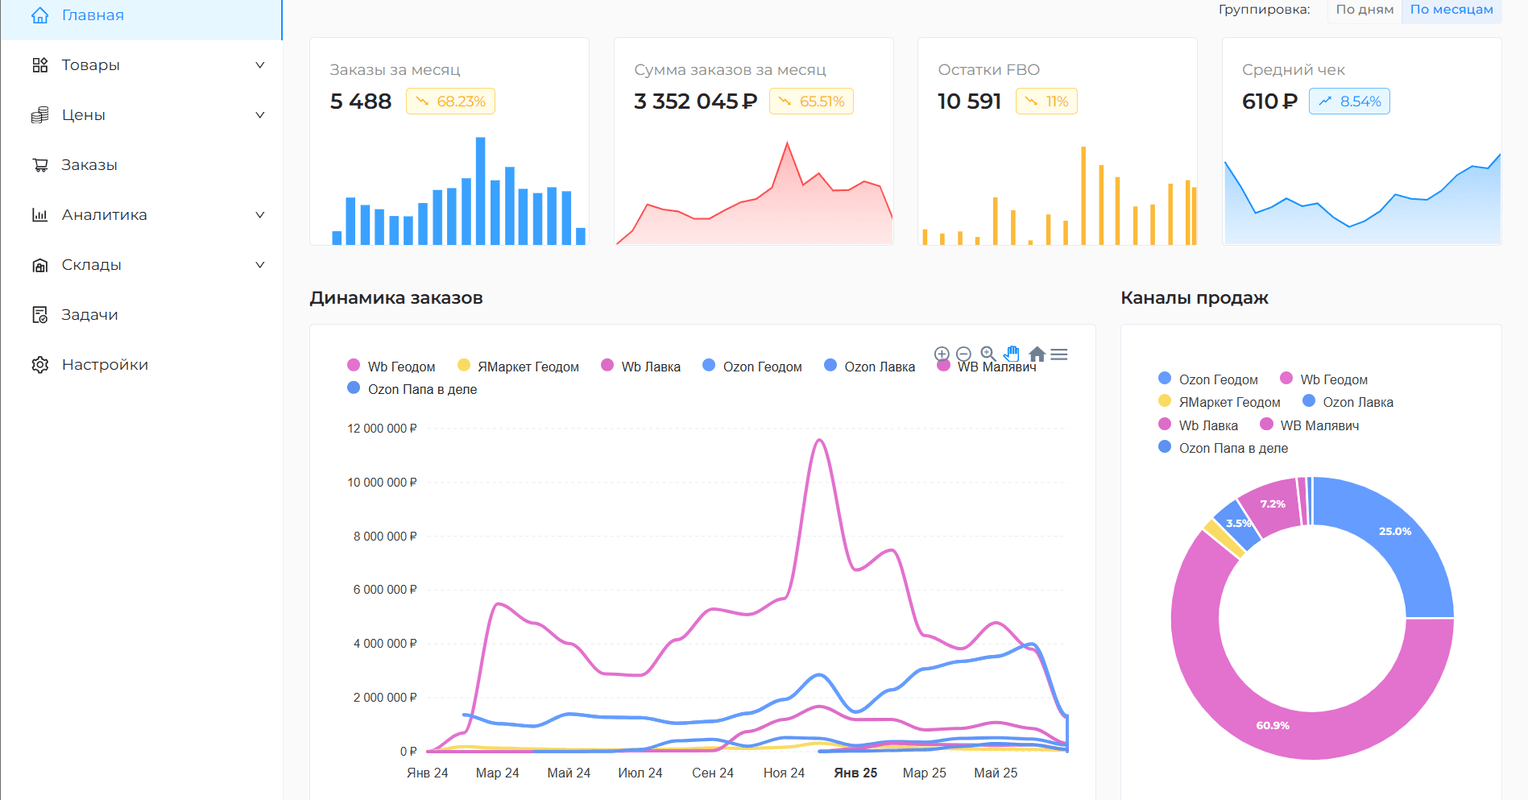The width and height of the screenshot is (1528, 800).
Task: Click the chart zoom-in plus icon
Action: coord(941,354)
